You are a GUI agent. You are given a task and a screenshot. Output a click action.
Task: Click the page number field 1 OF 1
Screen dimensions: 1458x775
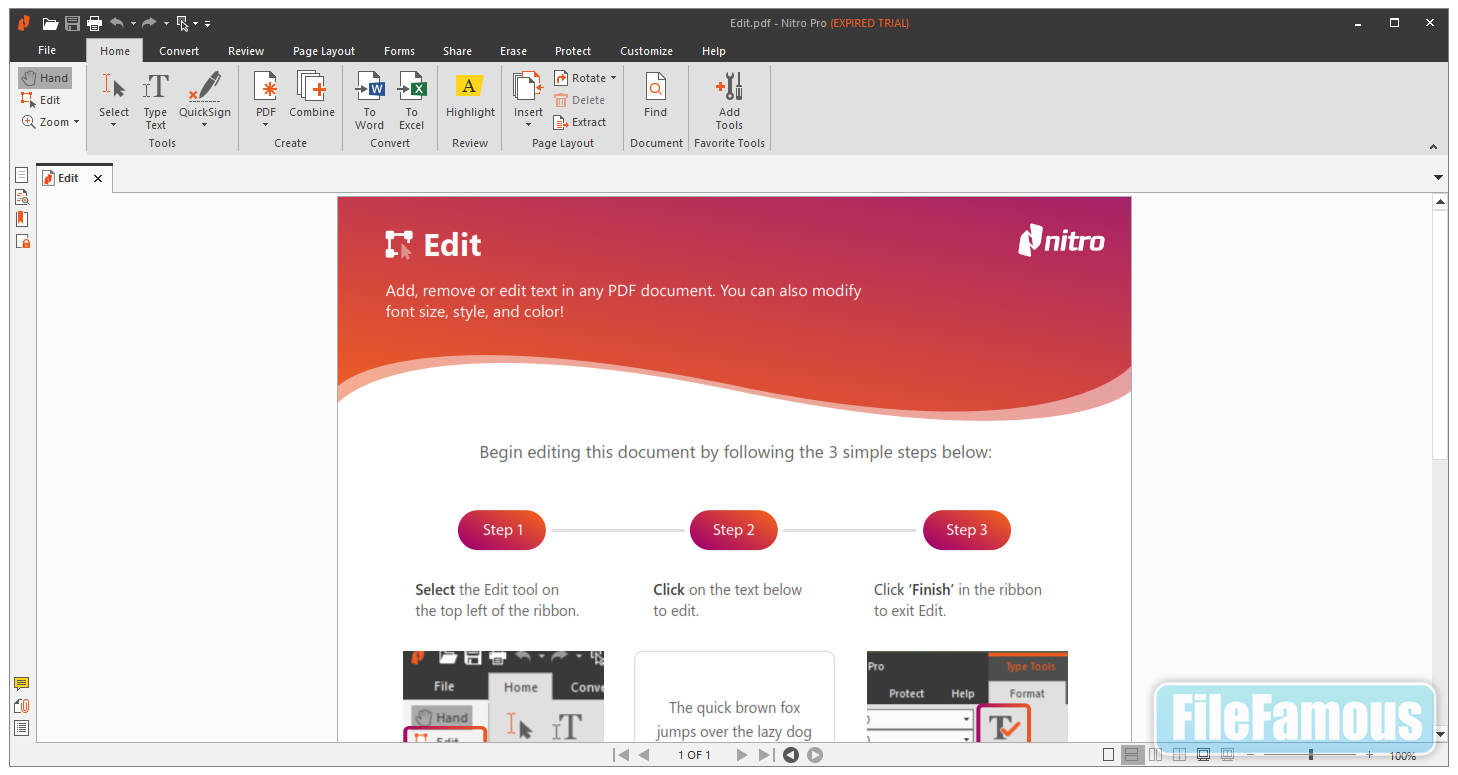pyautogui.click(x=694, y=755)
